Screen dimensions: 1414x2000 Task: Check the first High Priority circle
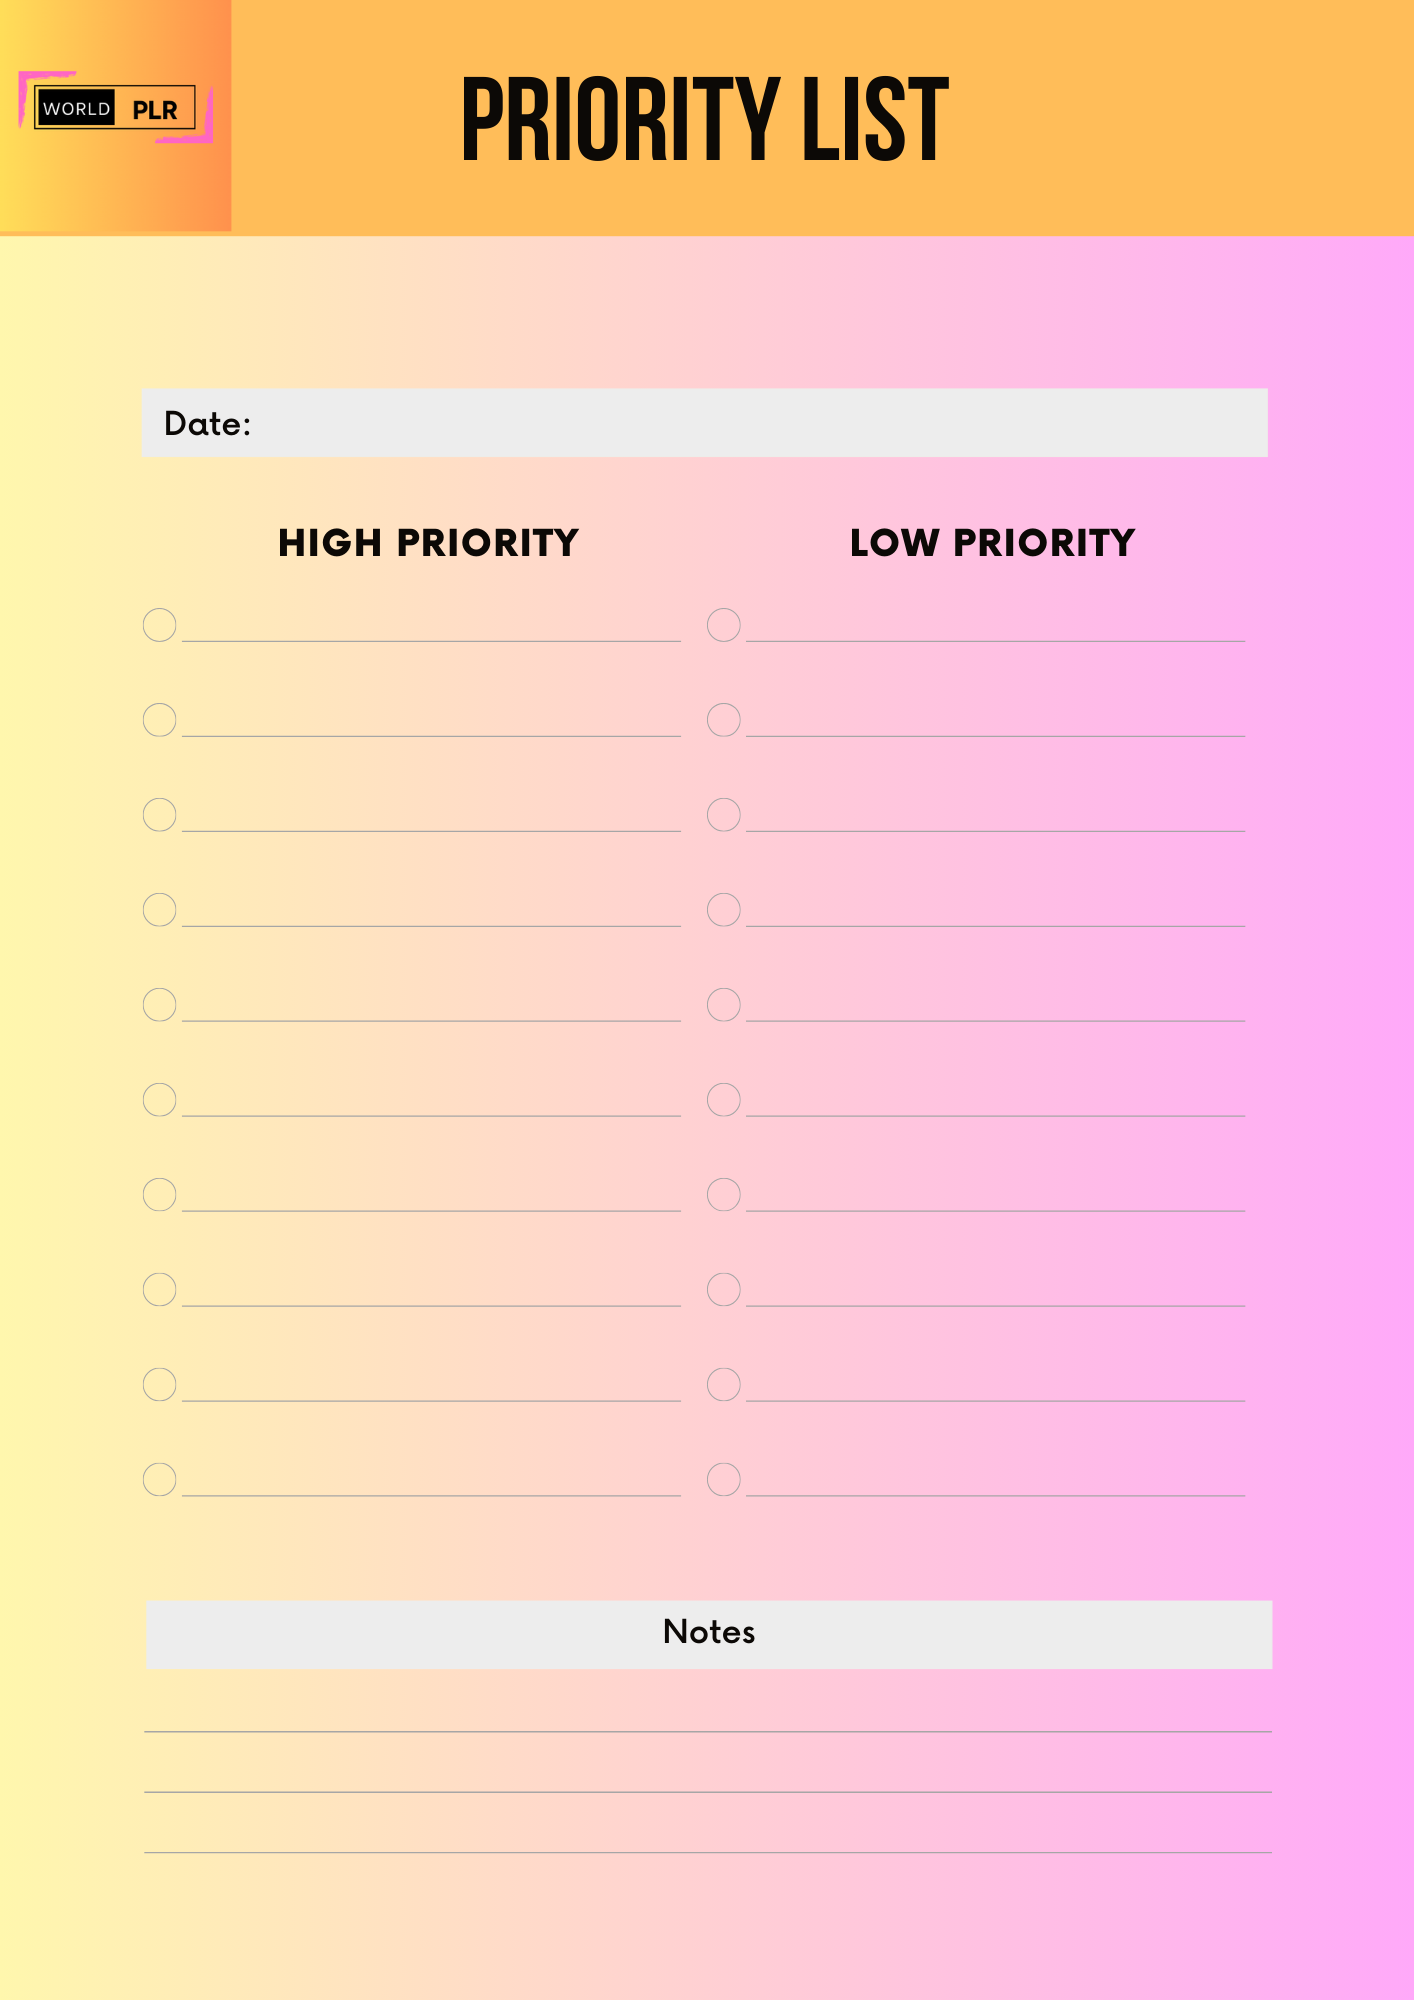(x=160, y=625)
